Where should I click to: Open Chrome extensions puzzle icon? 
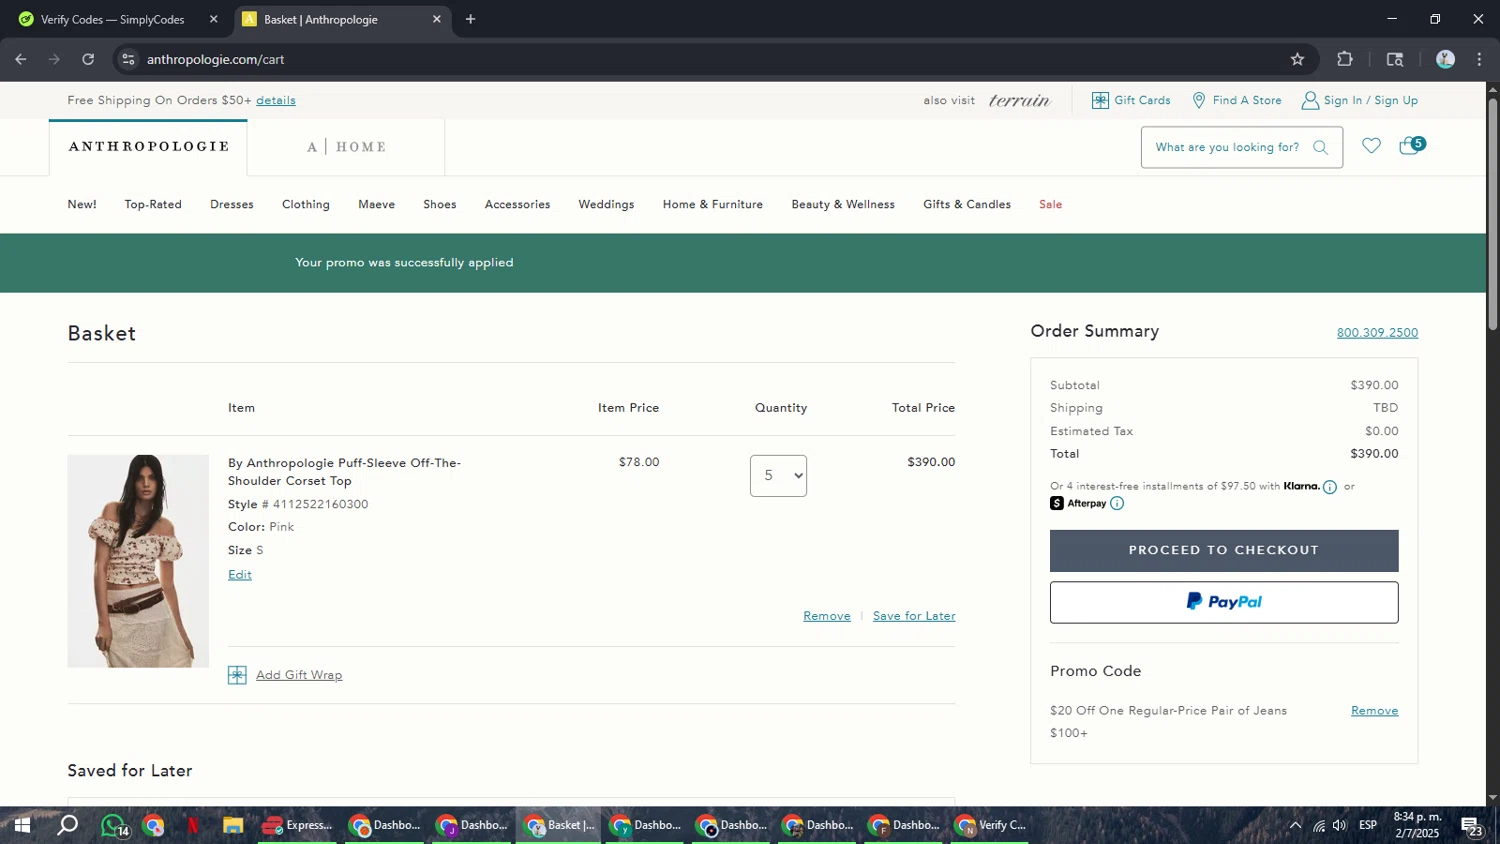tap(1345, 60)
